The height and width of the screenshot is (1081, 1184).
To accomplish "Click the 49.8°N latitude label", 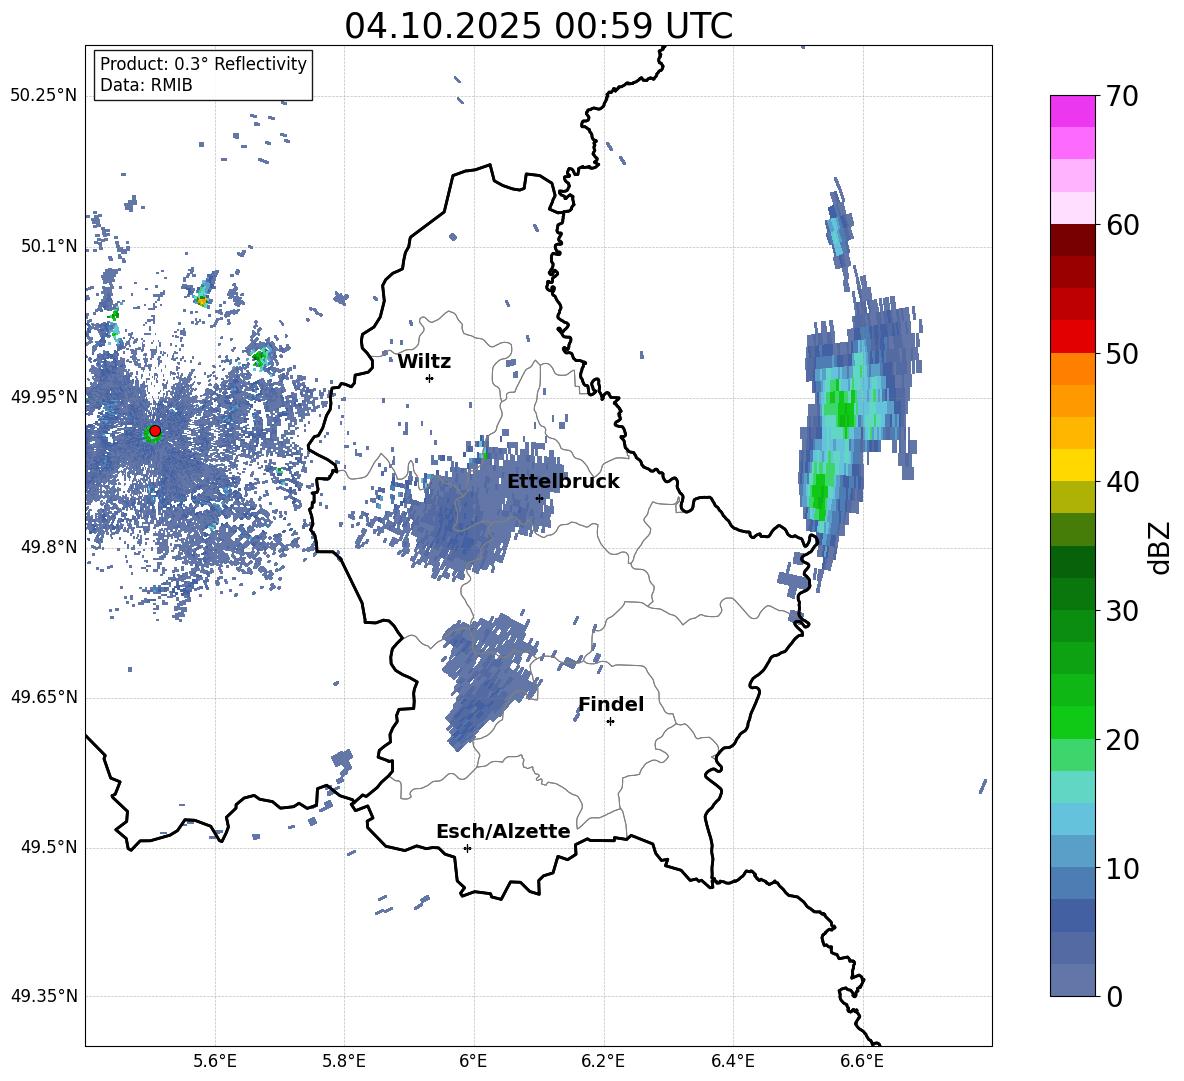I will [x=48, y=547].
